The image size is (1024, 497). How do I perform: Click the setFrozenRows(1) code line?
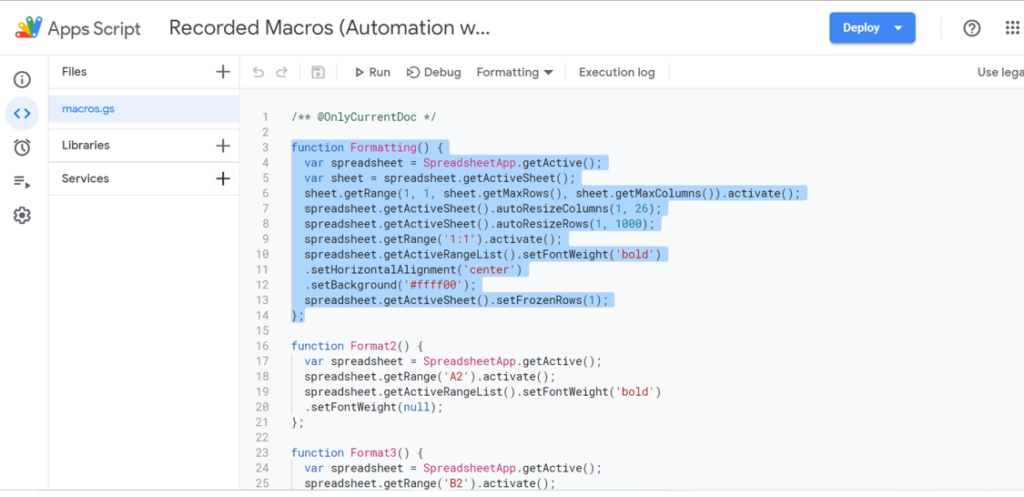pyautogui.click(x=456, y=300)
